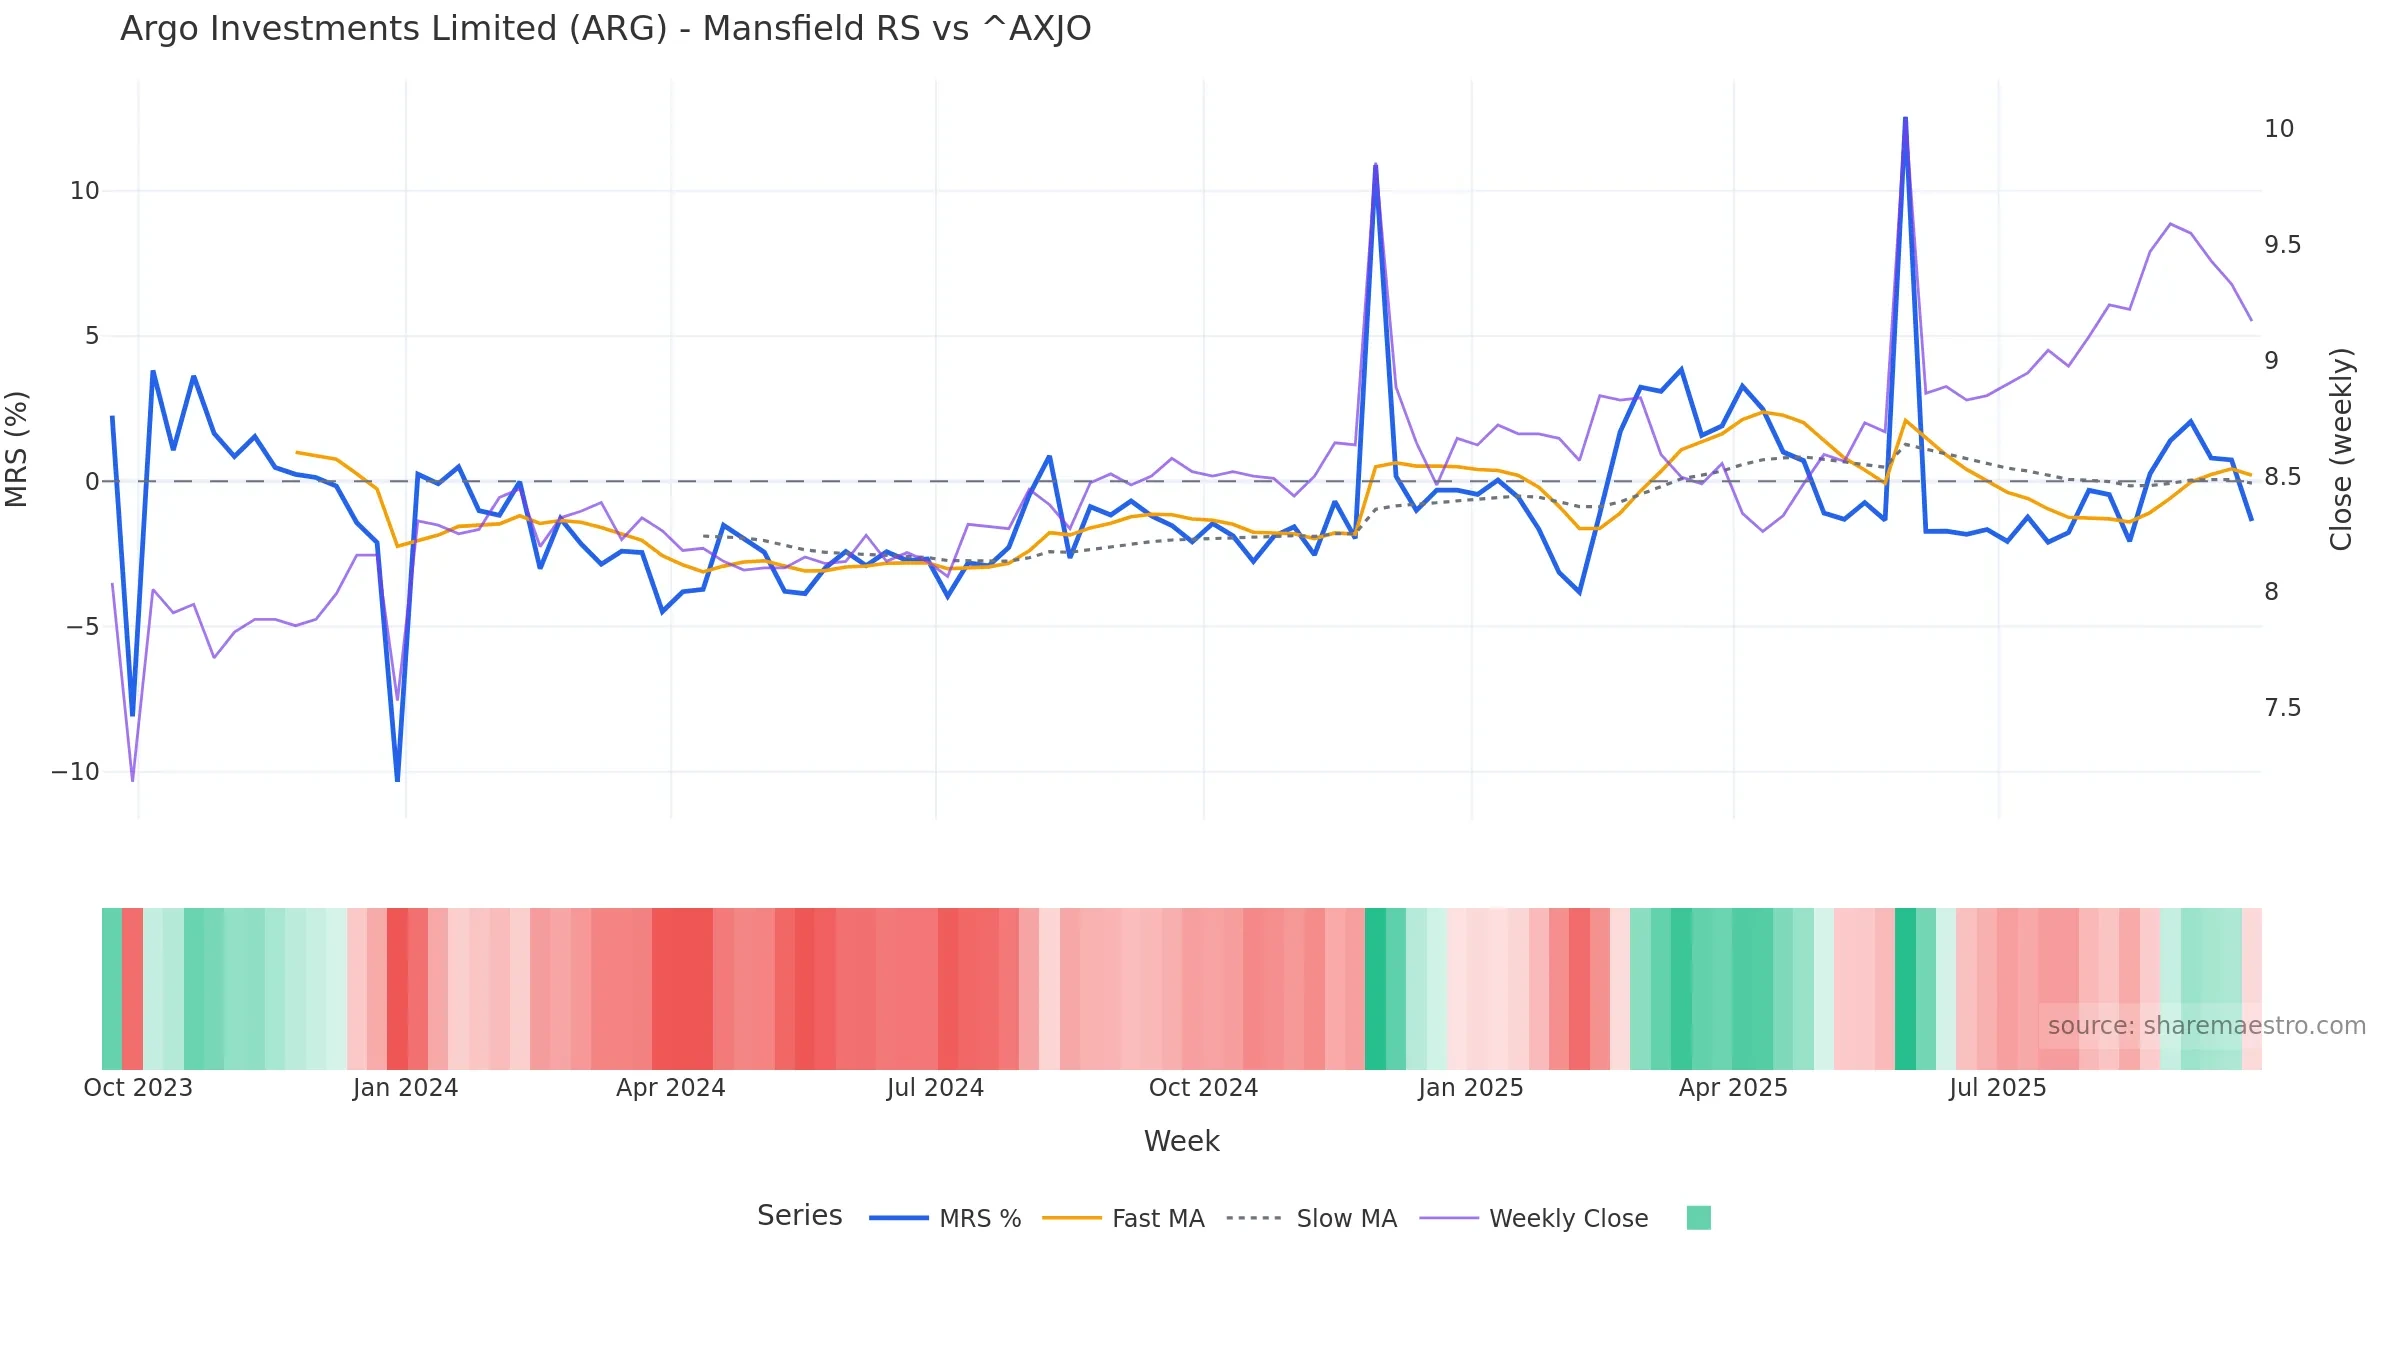Toggle the Weekly Close legend series
Image resolution: width=2400 pixels, height=1350 pixels.
tap(1534, 1218)
